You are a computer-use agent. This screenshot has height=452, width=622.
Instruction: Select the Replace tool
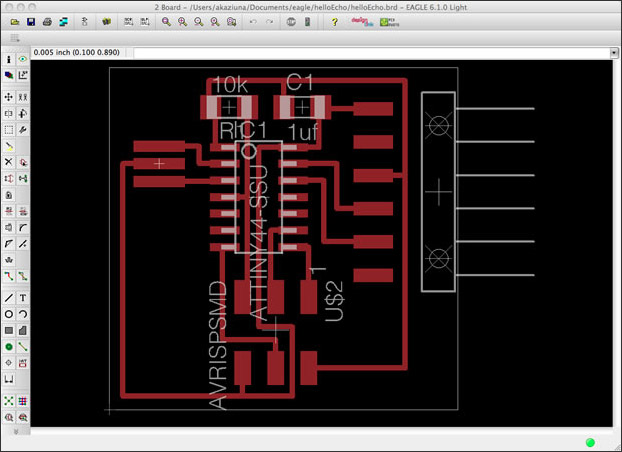tap(23, 179)
